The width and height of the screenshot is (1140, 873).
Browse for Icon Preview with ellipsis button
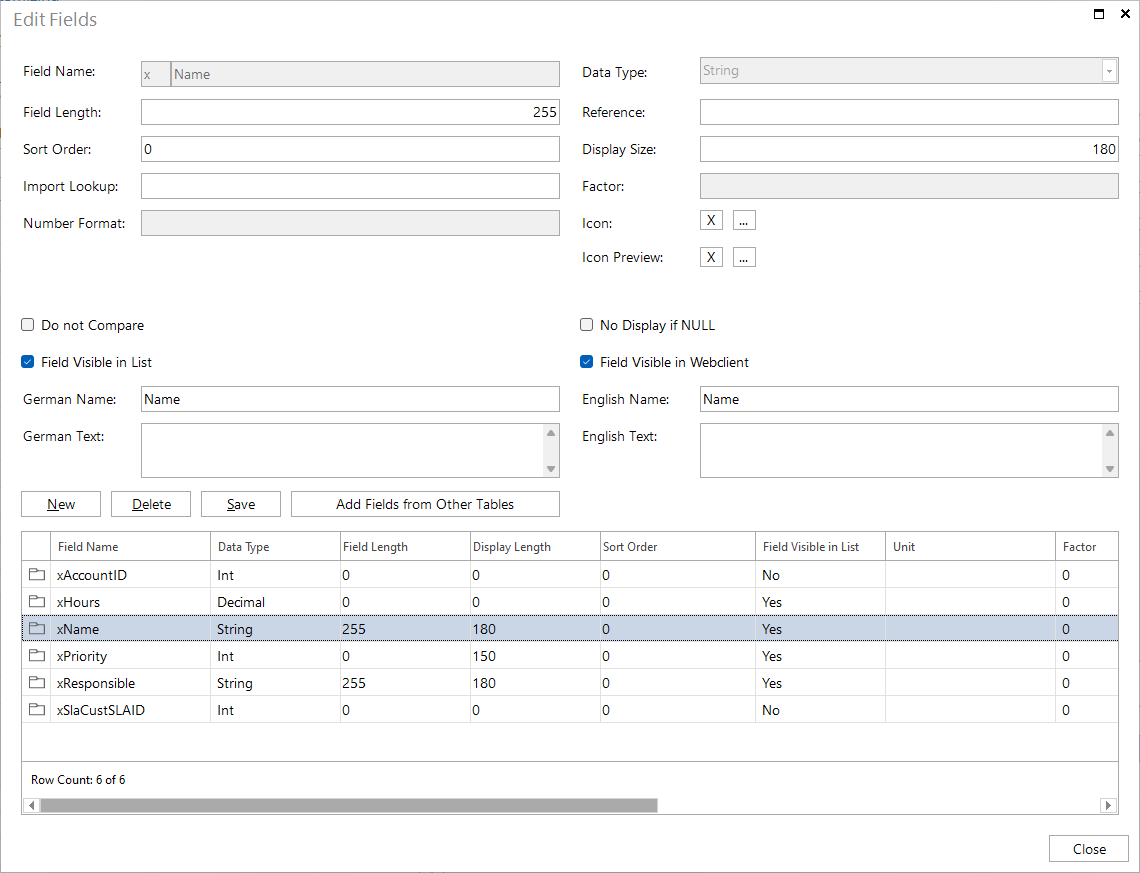click(744, 257)
